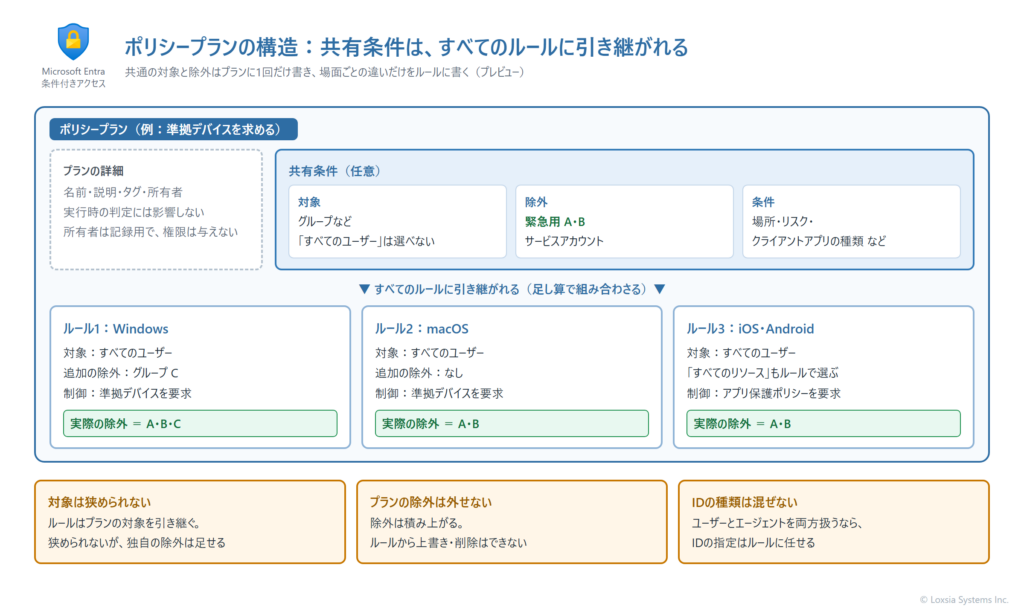Click the text 'ルールはプランの対象を引き継ぐ。'

pyautogui.click(x=125, y=523)
